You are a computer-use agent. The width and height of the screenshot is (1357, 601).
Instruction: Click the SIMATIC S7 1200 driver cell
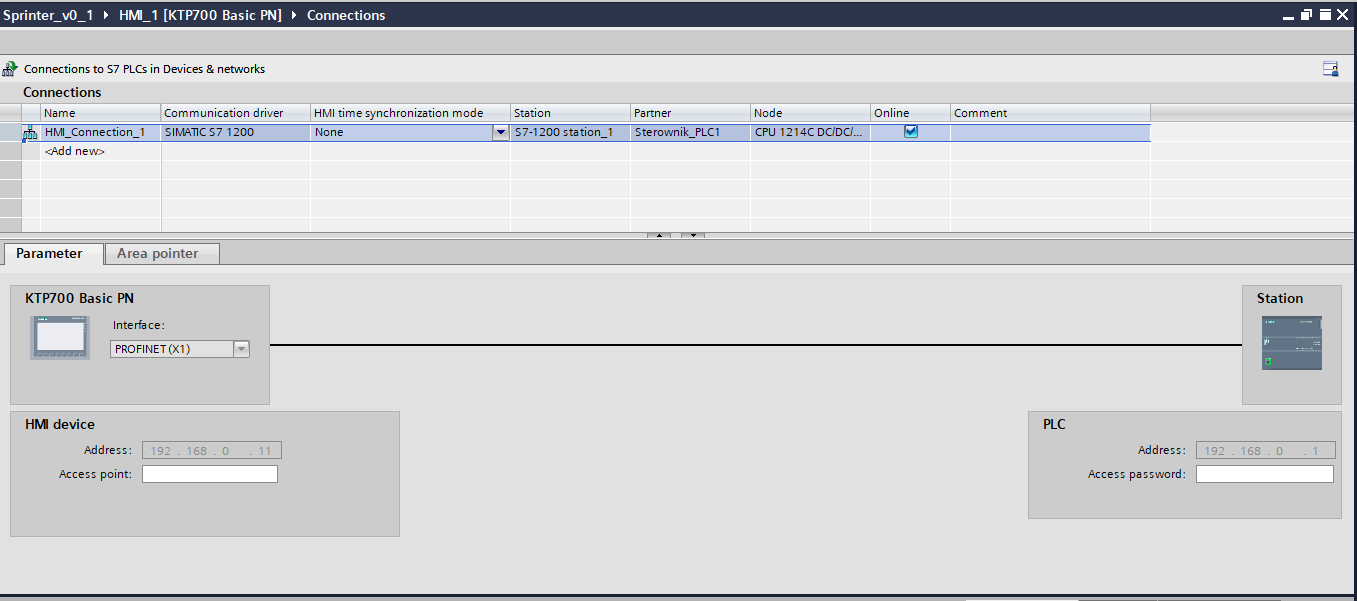tap(236, 132)
